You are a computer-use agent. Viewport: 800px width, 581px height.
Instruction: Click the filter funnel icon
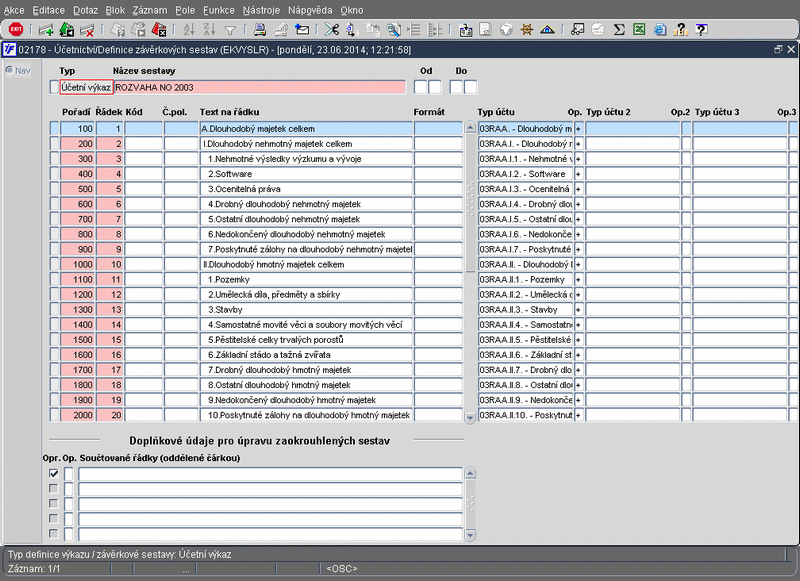click(230, 30)
